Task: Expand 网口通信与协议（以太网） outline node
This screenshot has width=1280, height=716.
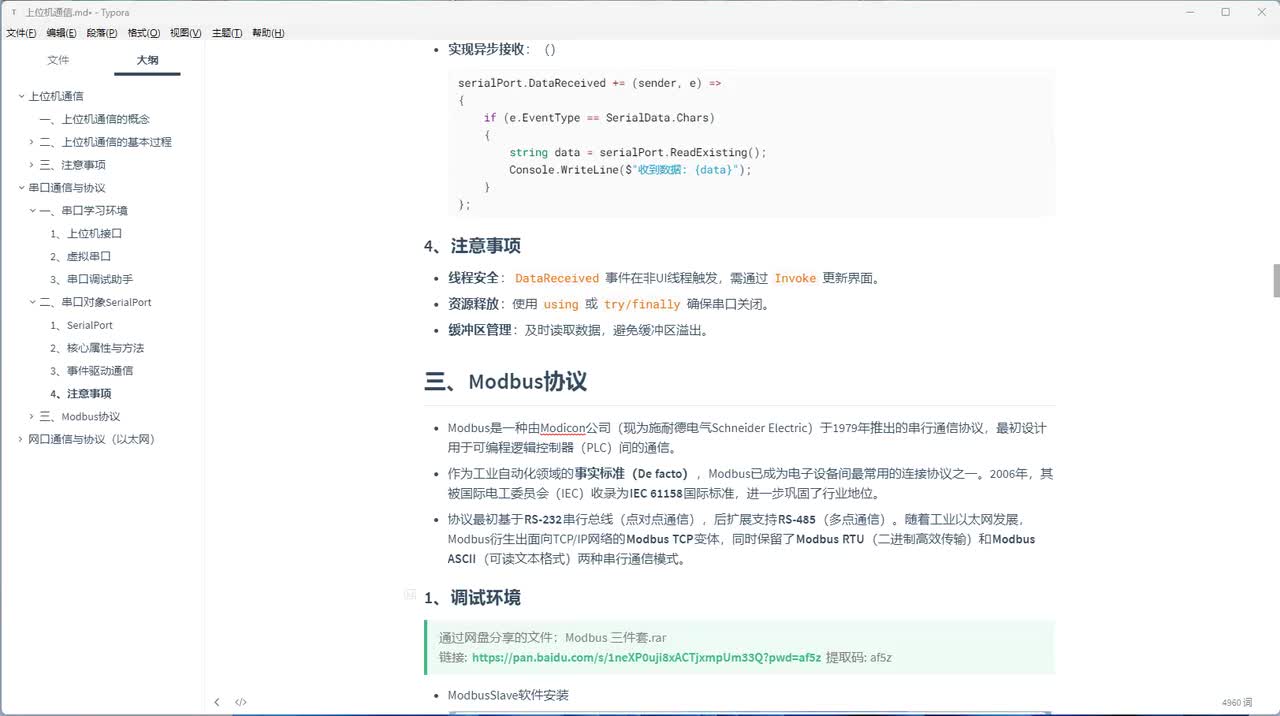Action: pos(21,439)
